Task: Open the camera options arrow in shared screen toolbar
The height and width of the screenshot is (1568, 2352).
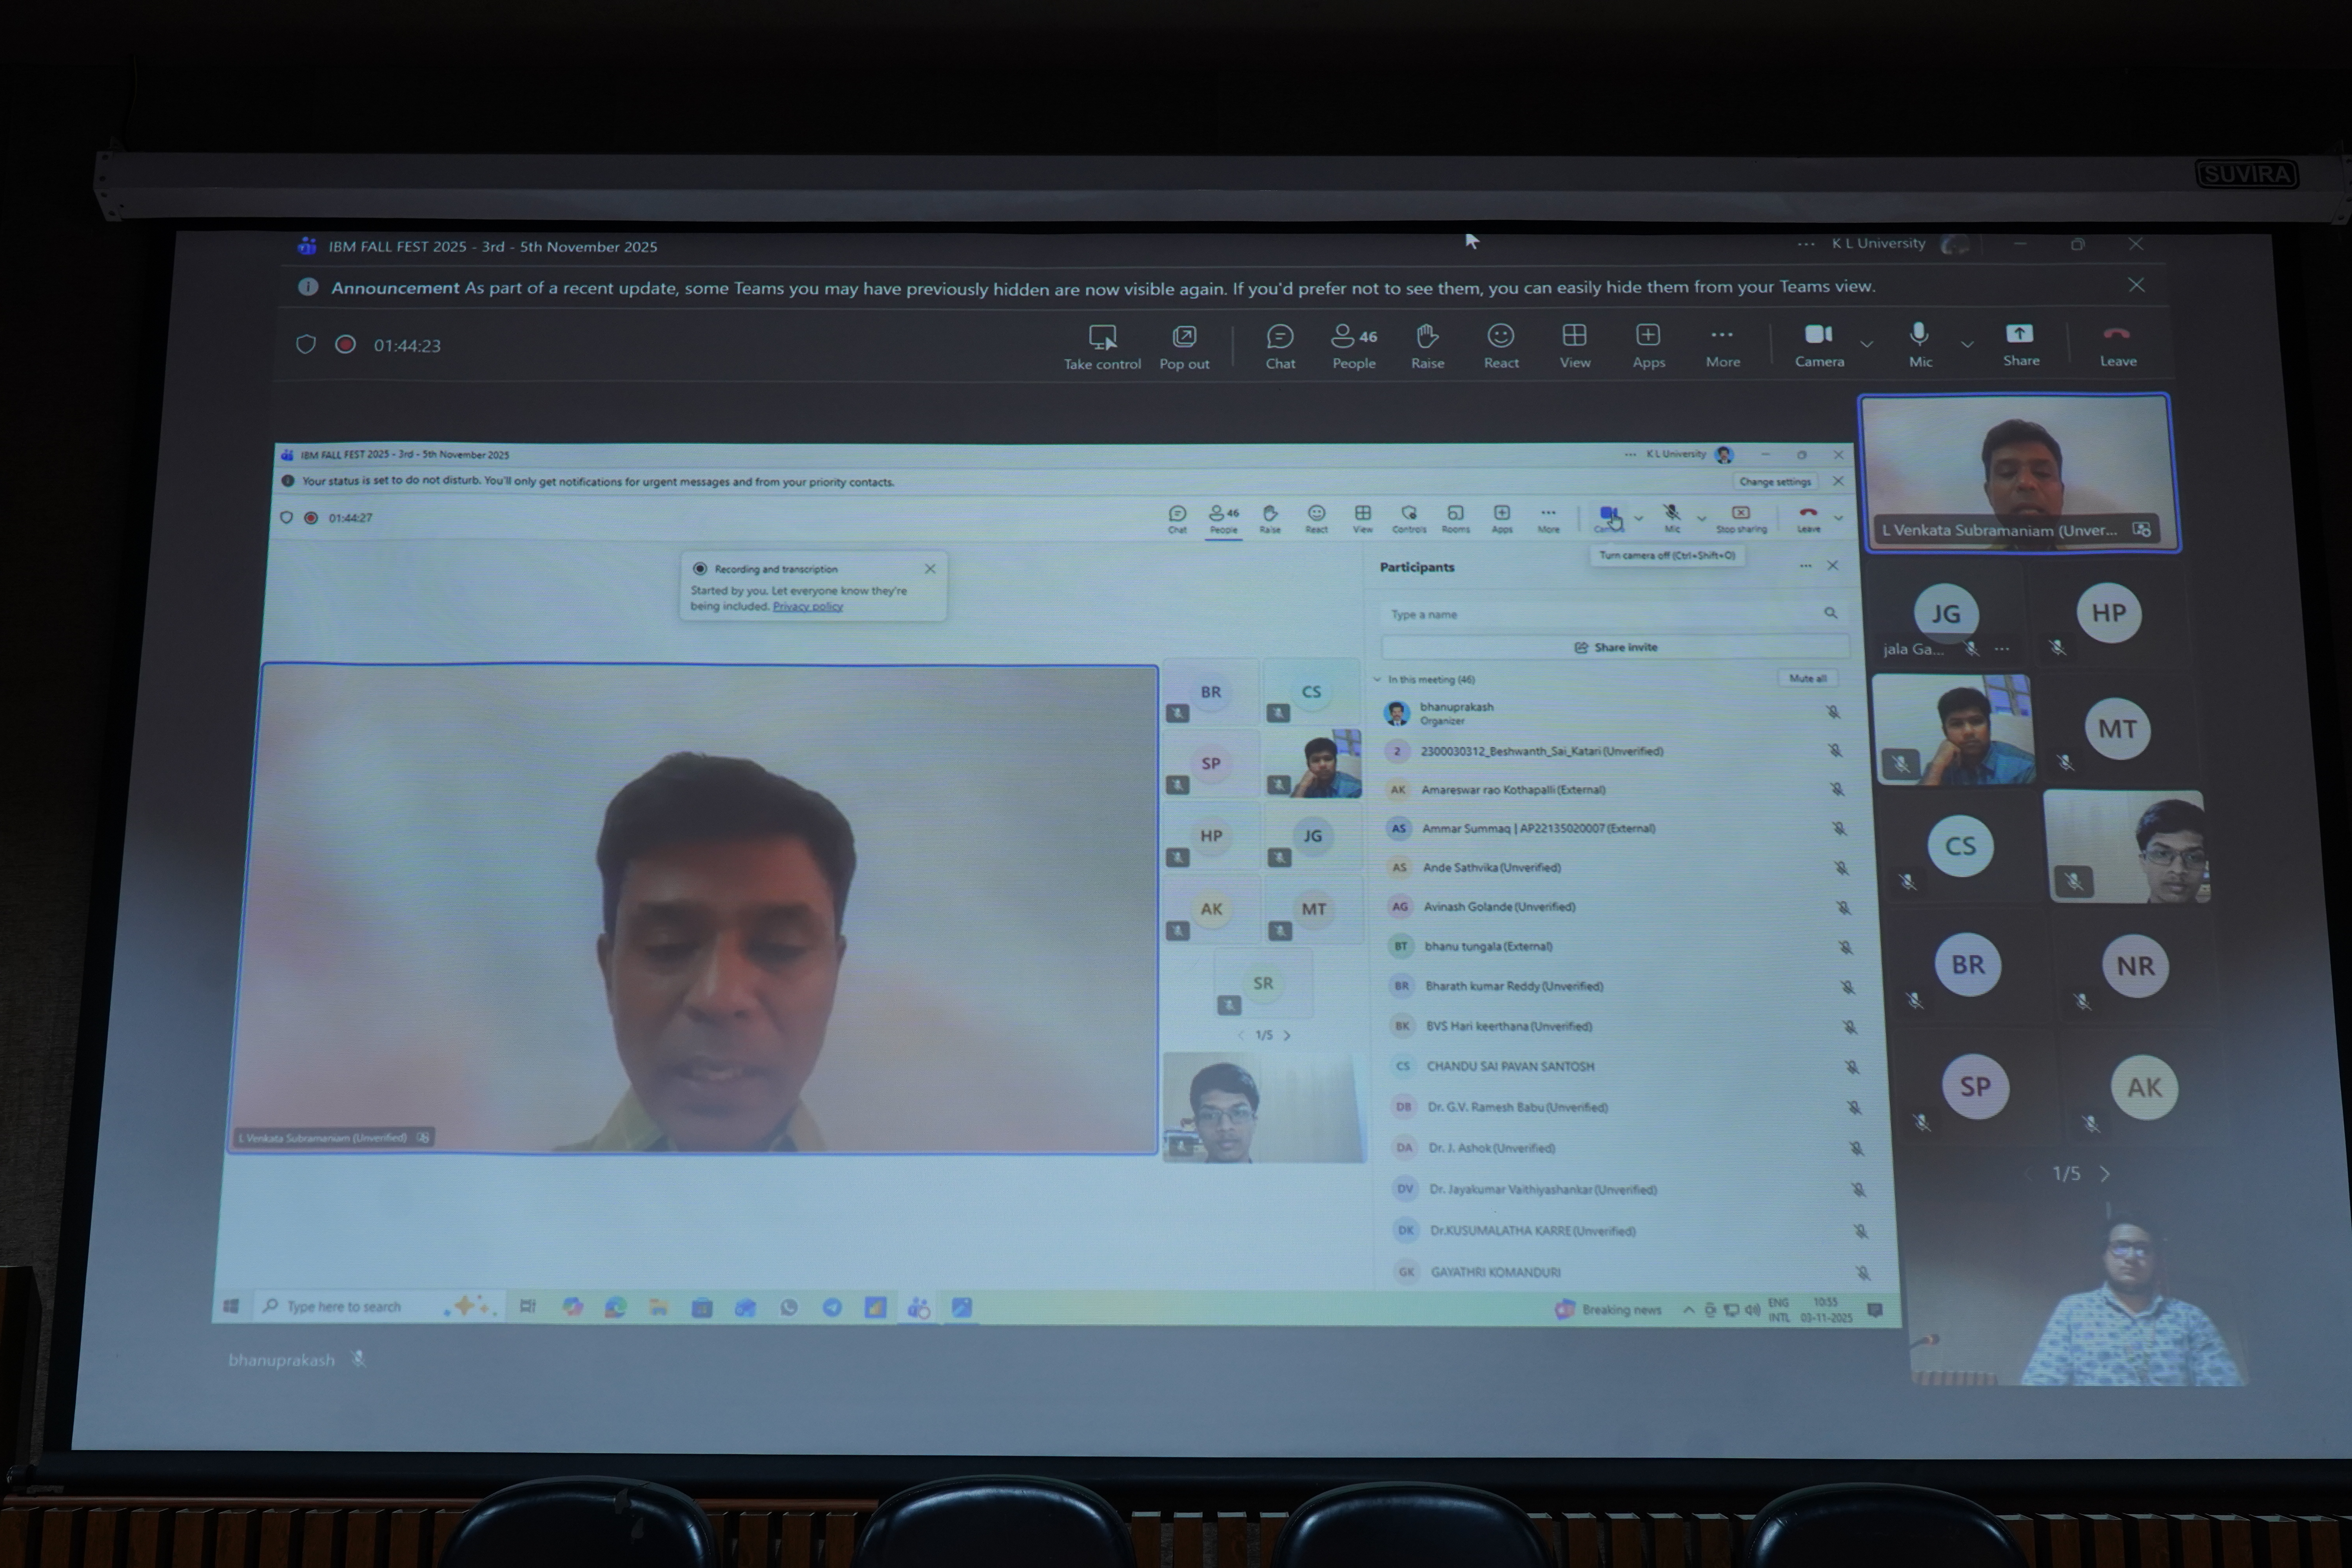Action: tap(1638, 517)
